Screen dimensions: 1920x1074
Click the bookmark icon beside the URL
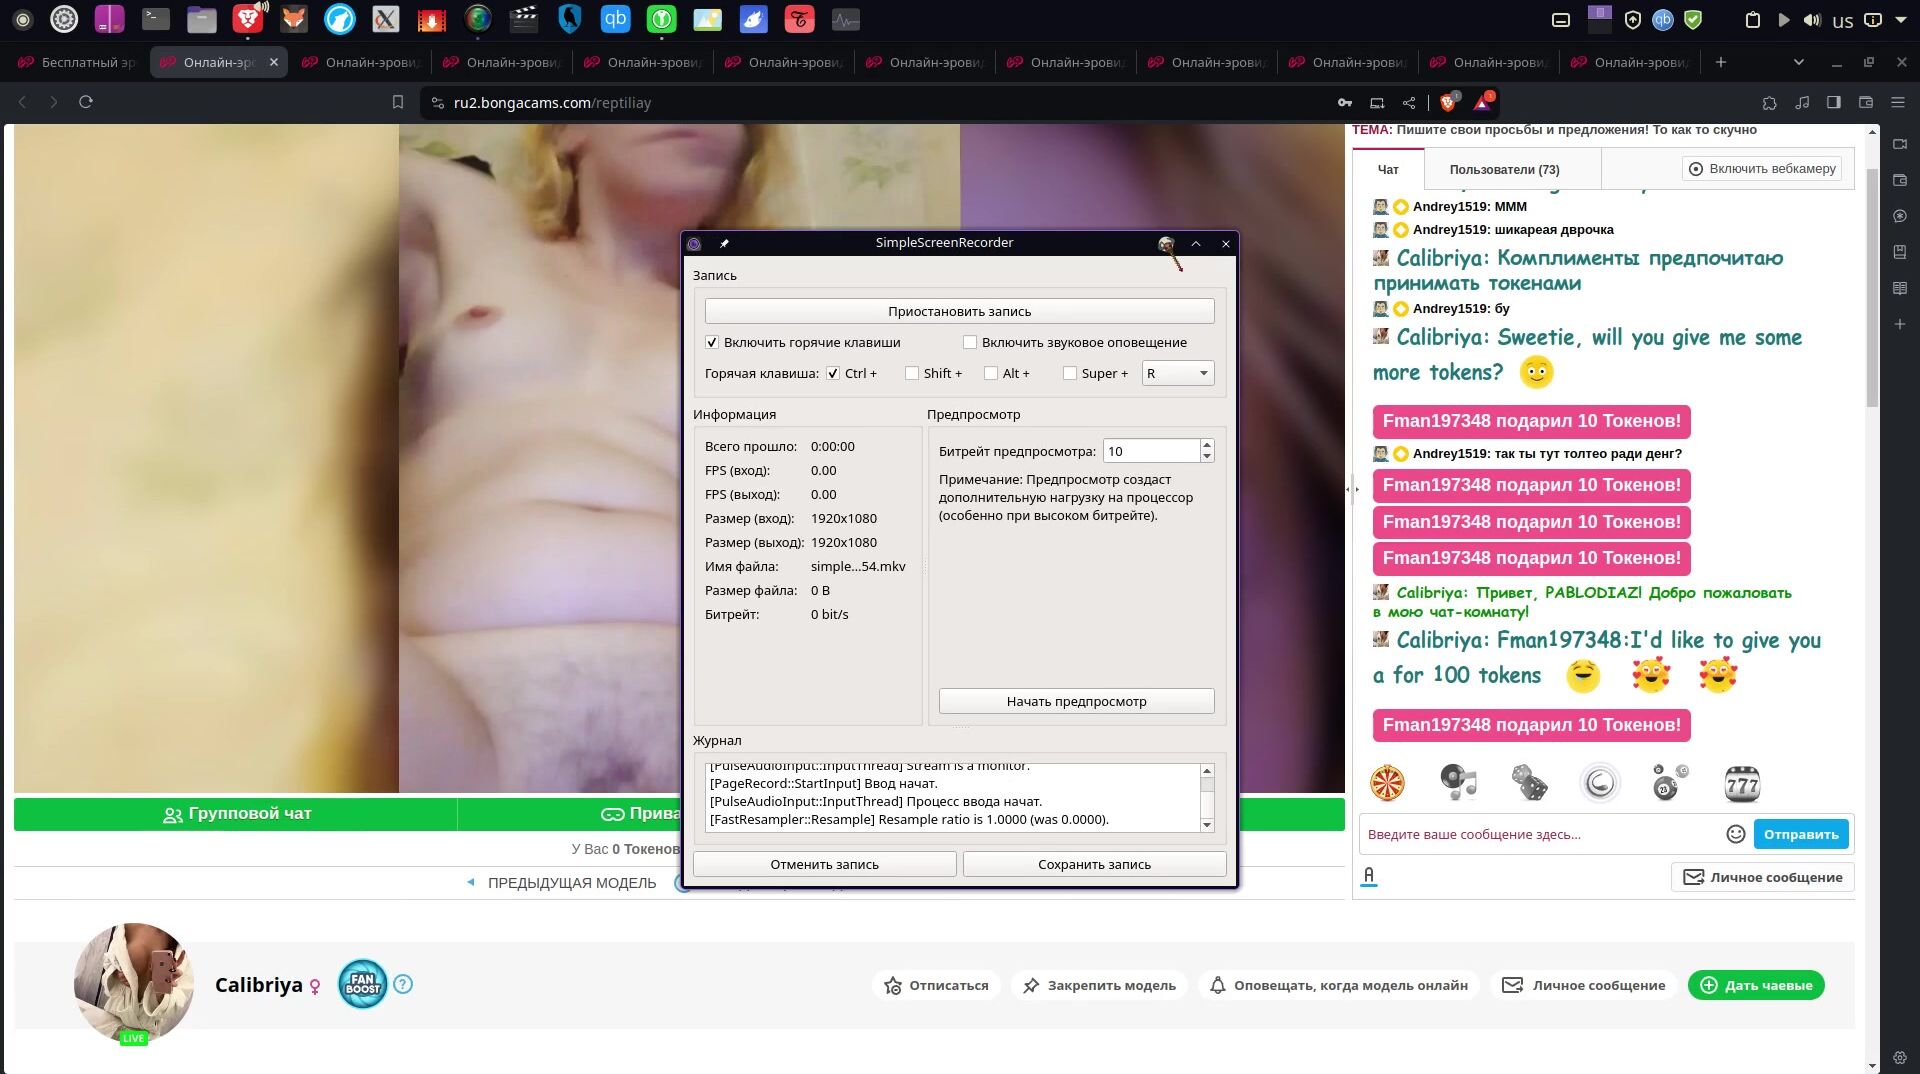click(x=398, y=102)
